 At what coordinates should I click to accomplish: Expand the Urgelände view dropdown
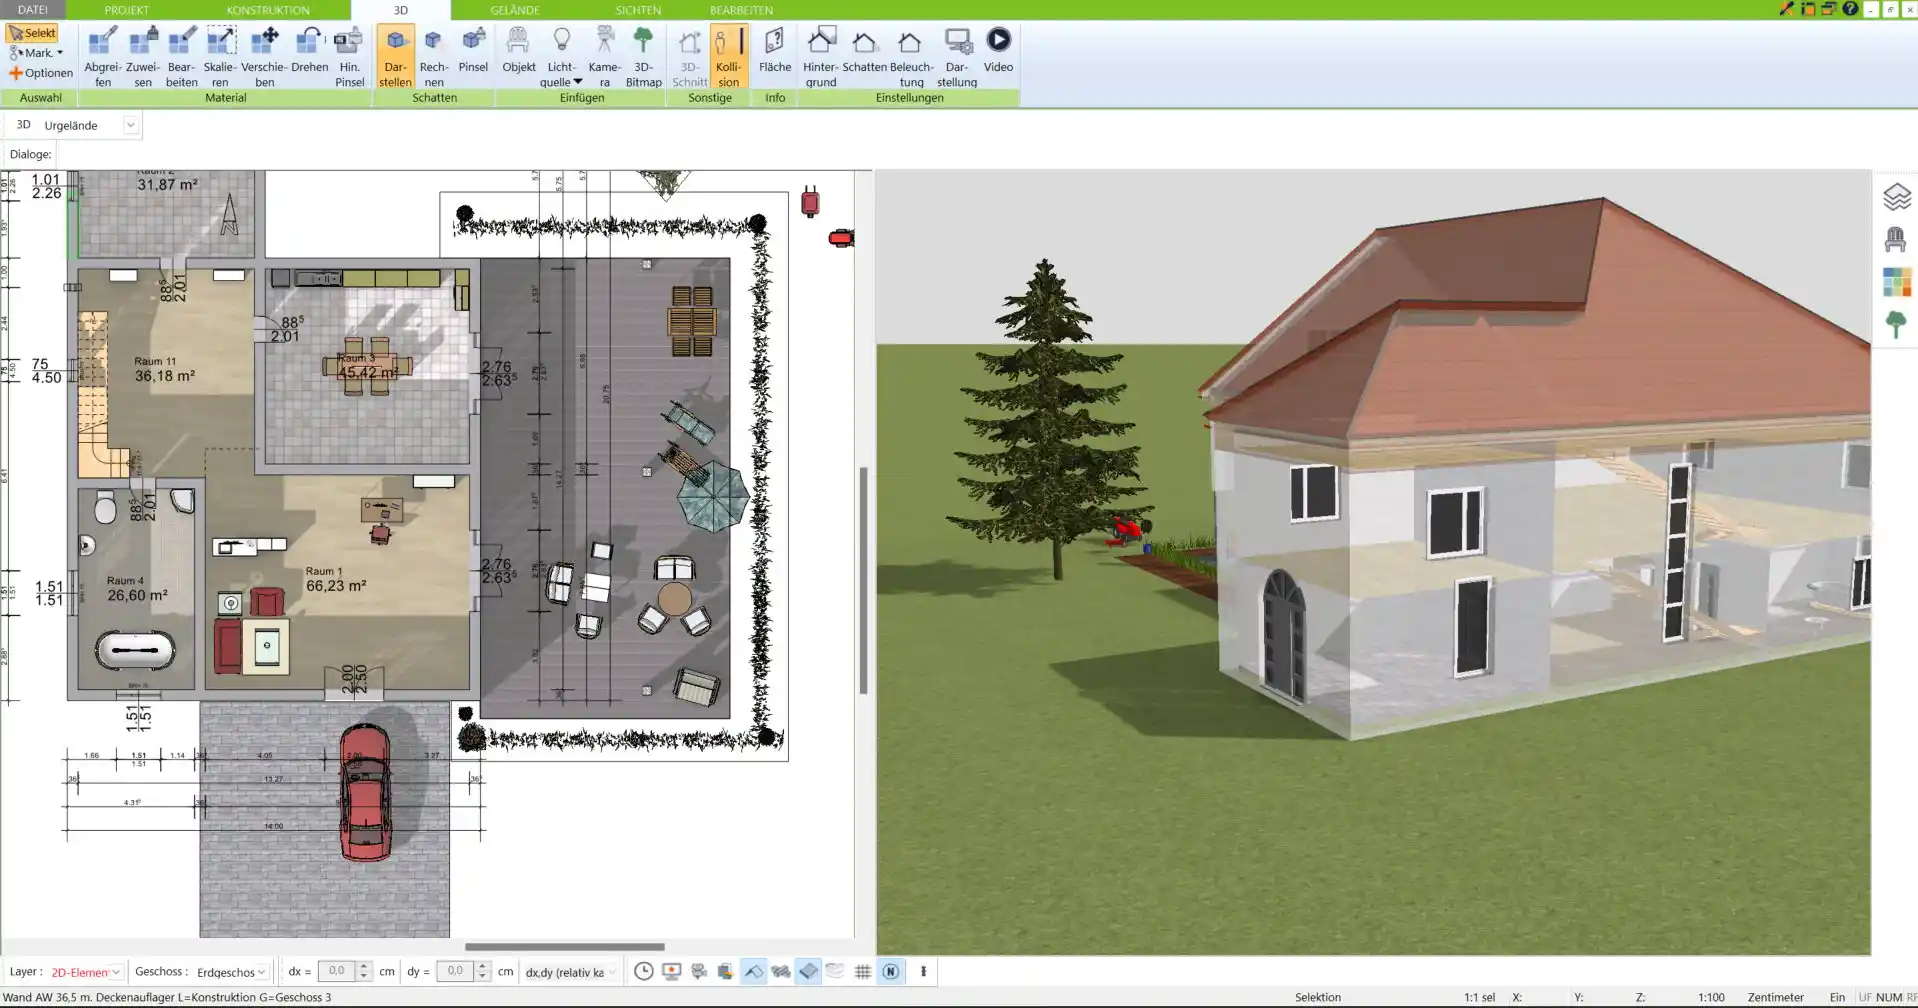130,125
